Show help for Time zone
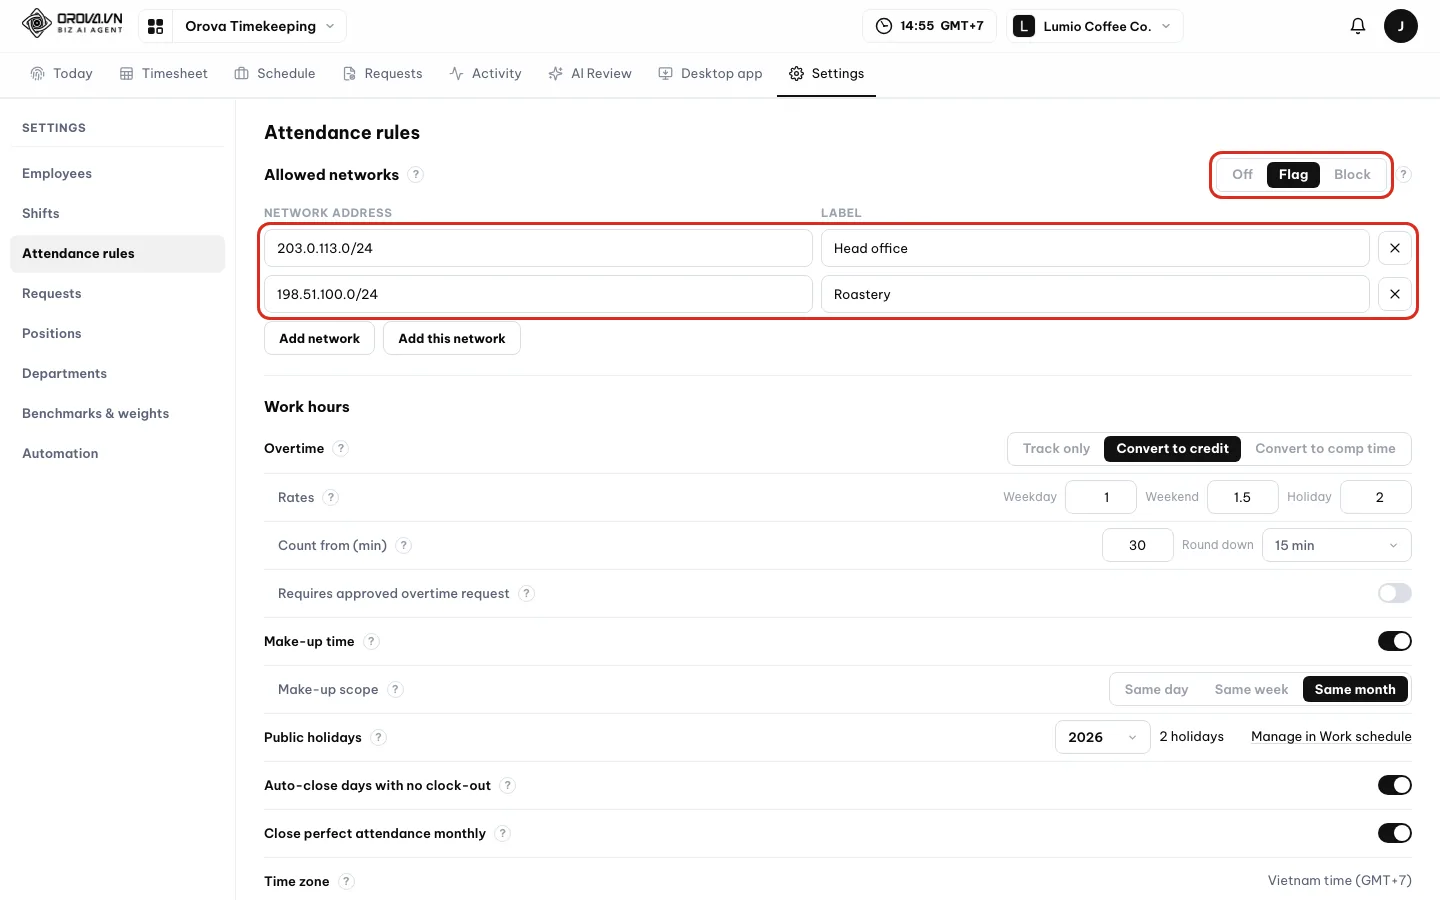Screen dimensions: 1440x900 346,881
